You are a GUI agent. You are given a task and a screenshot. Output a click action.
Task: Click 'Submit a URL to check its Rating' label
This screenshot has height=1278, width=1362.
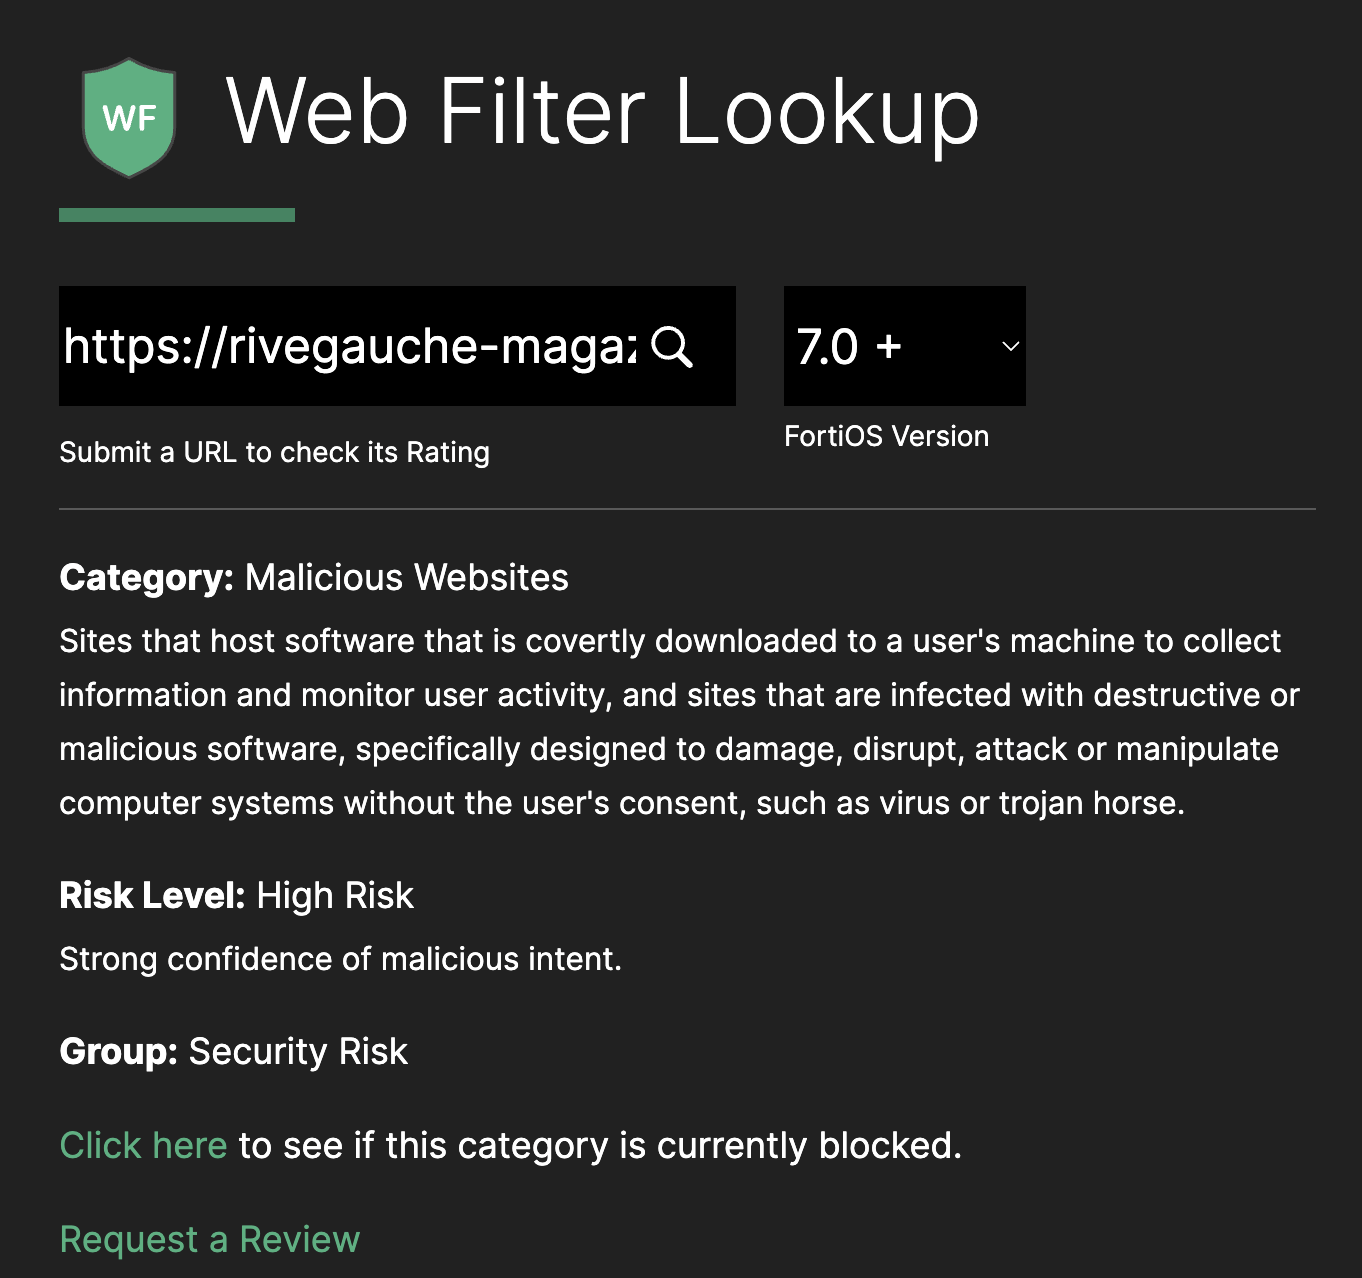click(x=274, y=452)
